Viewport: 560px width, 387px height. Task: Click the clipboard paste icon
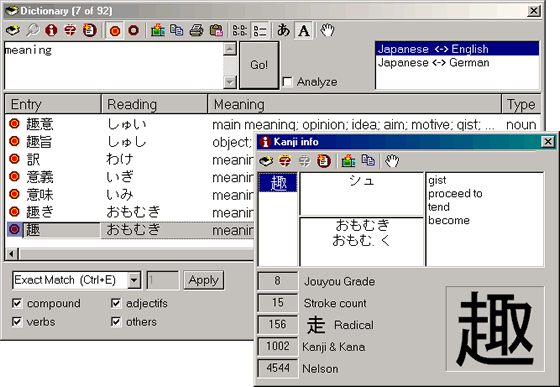click(x=216, y=30)
